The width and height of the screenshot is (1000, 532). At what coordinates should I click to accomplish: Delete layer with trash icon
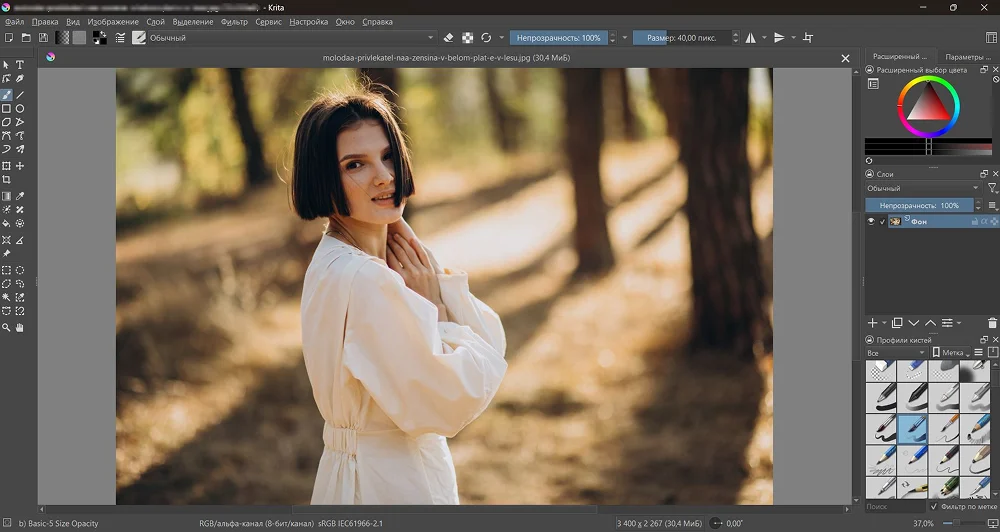[x=992, y=323]
